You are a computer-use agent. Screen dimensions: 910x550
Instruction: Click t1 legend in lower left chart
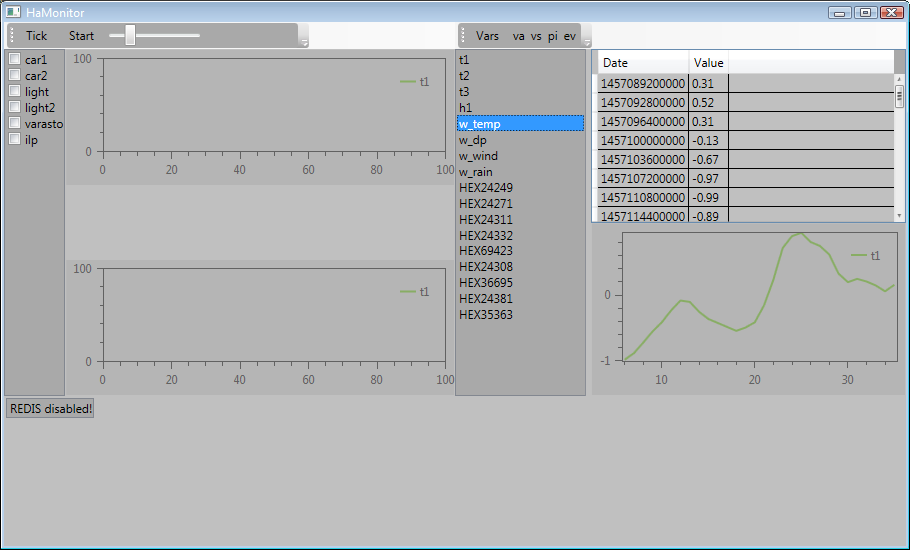tap(415, 292)
